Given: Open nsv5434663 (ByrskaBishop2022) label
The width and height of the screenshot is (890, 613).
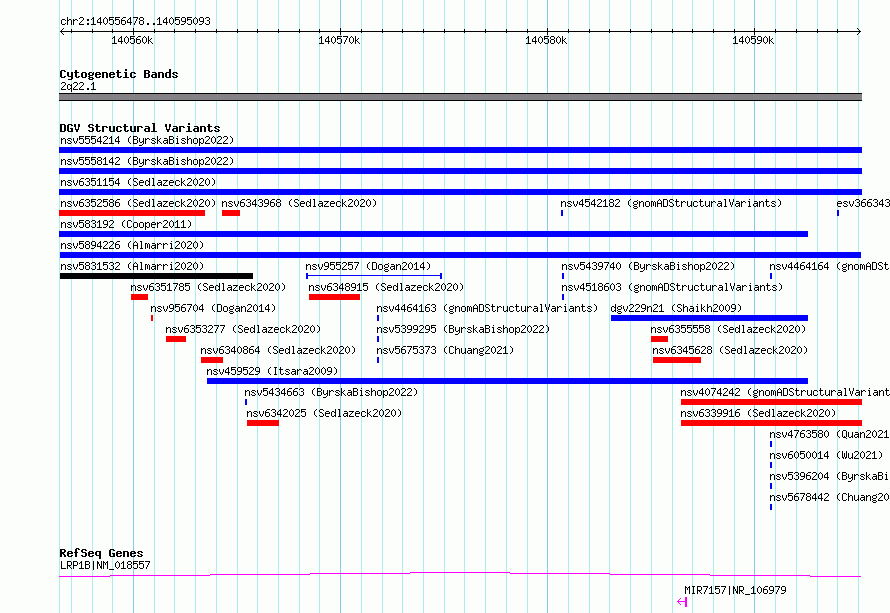Looking at the screenshot, I should tap(331, 392).
